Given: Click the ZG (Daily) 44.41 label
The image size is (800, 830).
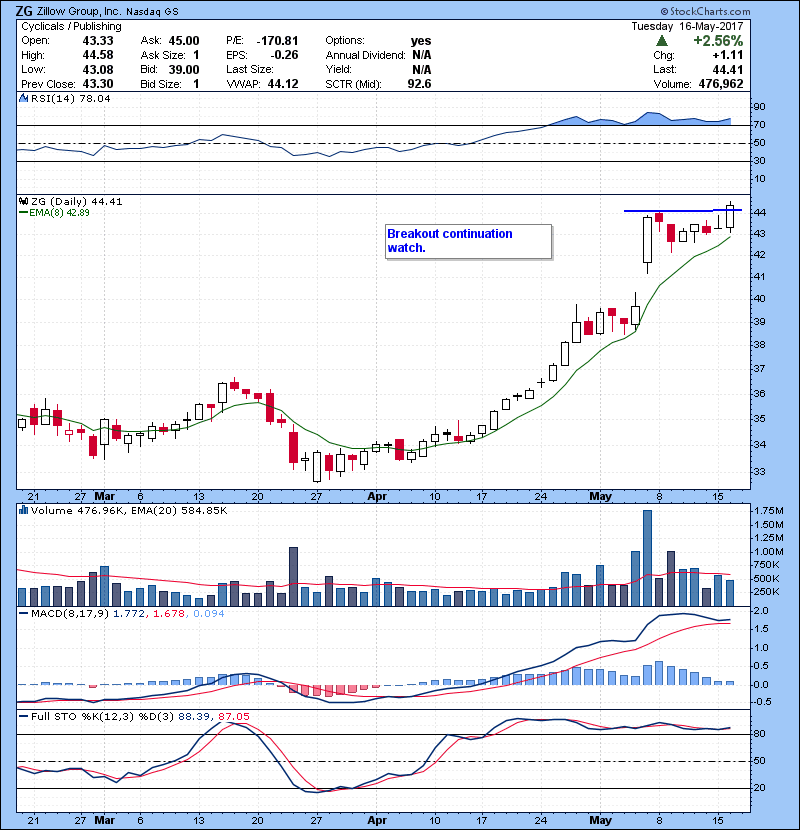Looking at the screenshot, I should click(76, 202).
